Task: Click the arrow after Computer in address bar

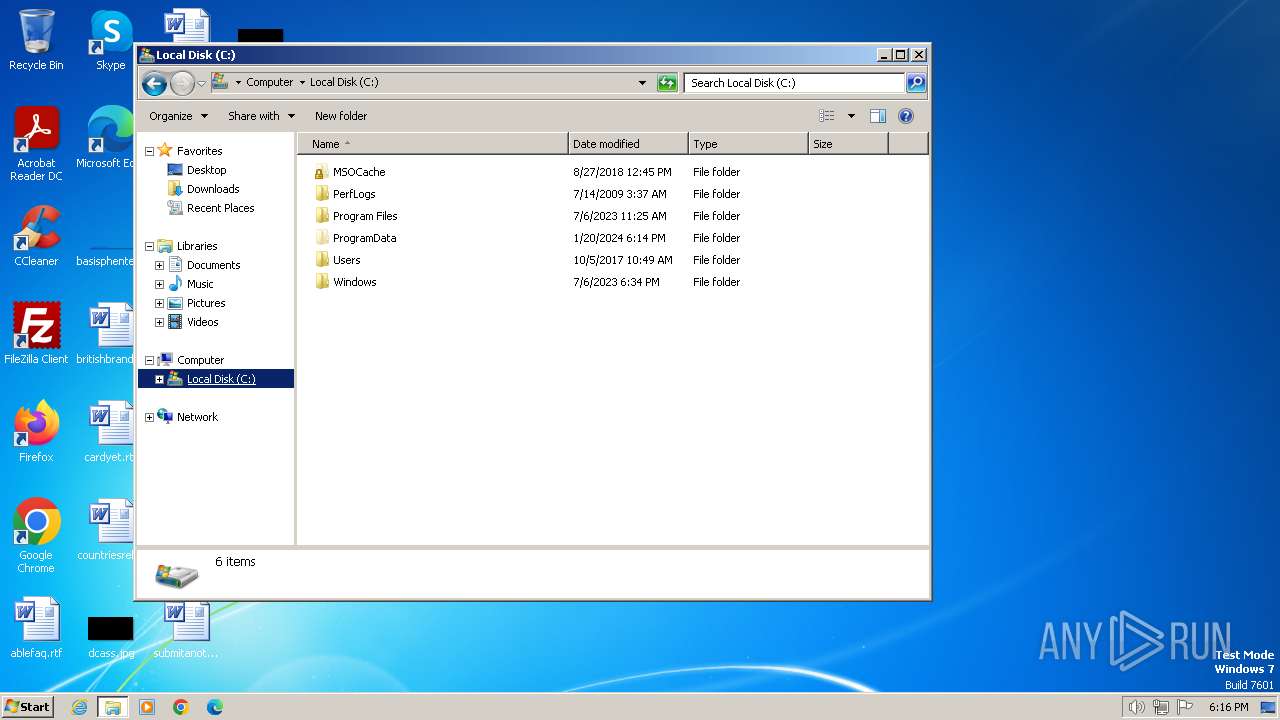Action: (302, 83)
